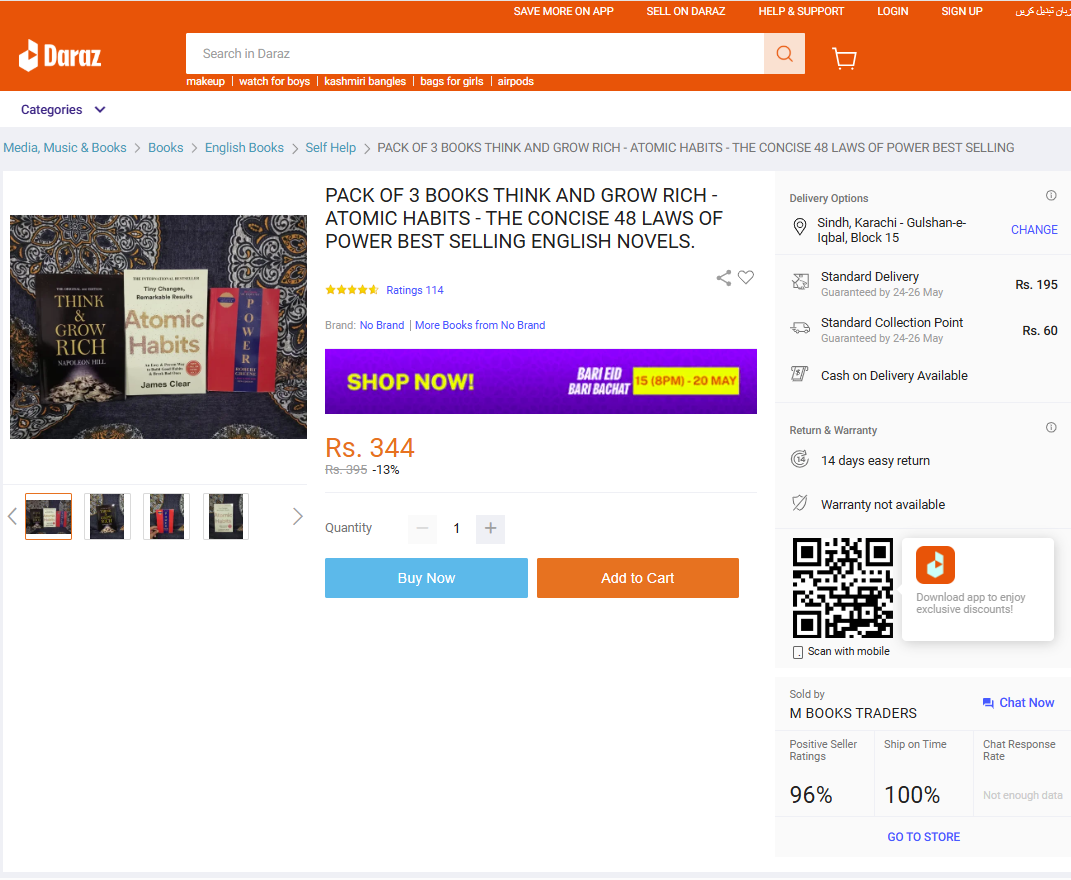
Task: Click watch for boys suggestion
Action: pyautogui.click(x=275, y=81)
